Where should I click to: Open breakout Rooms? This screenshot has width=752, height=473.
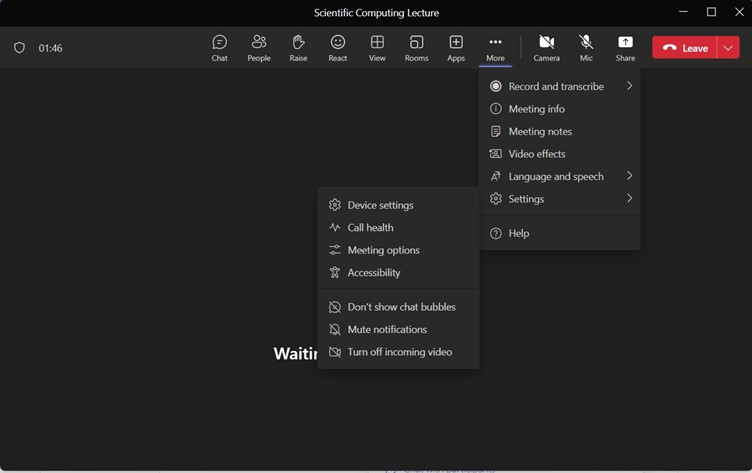coord(416,47)
